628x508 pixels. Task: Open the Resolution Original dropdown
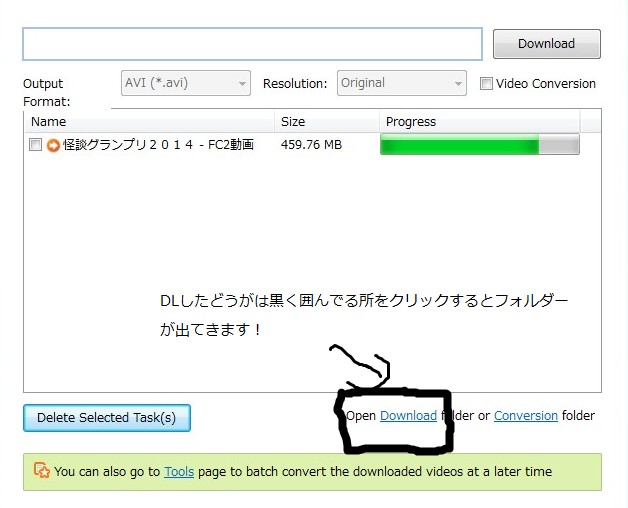click(x=402, y=83)
